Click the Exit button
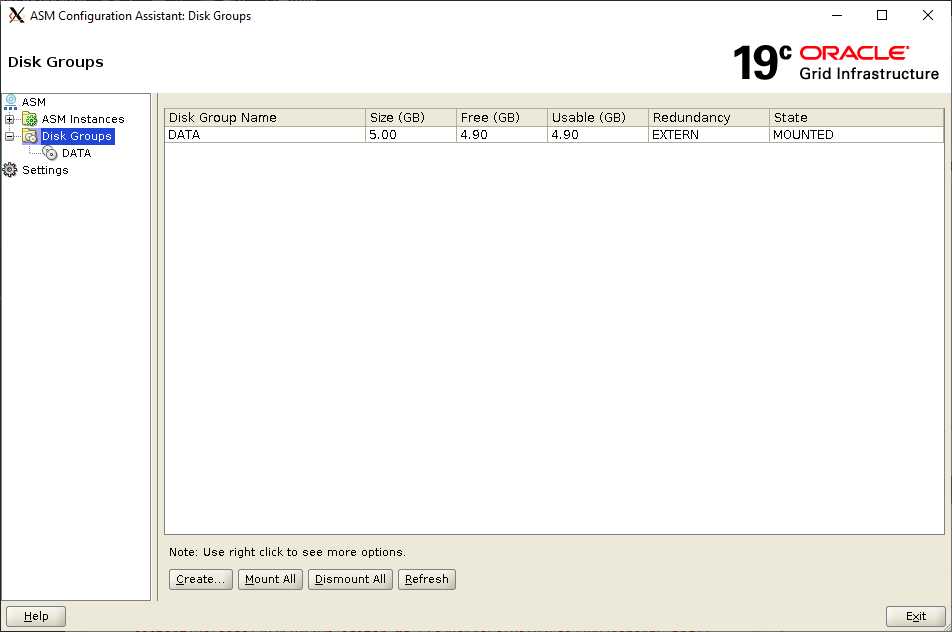Screen dimensions: 952x632 pyautogui.click(x=916, y=616)
